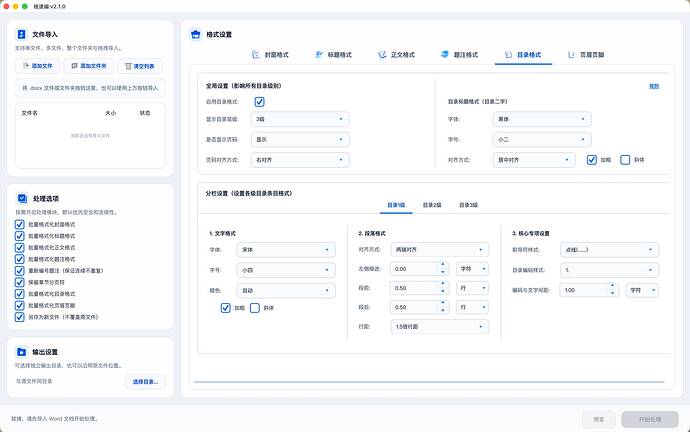The width and height of the screenshot is (690, 432).
Task: Open the 居中对齐 alignment dropdown
Action: tap(534, 160)
